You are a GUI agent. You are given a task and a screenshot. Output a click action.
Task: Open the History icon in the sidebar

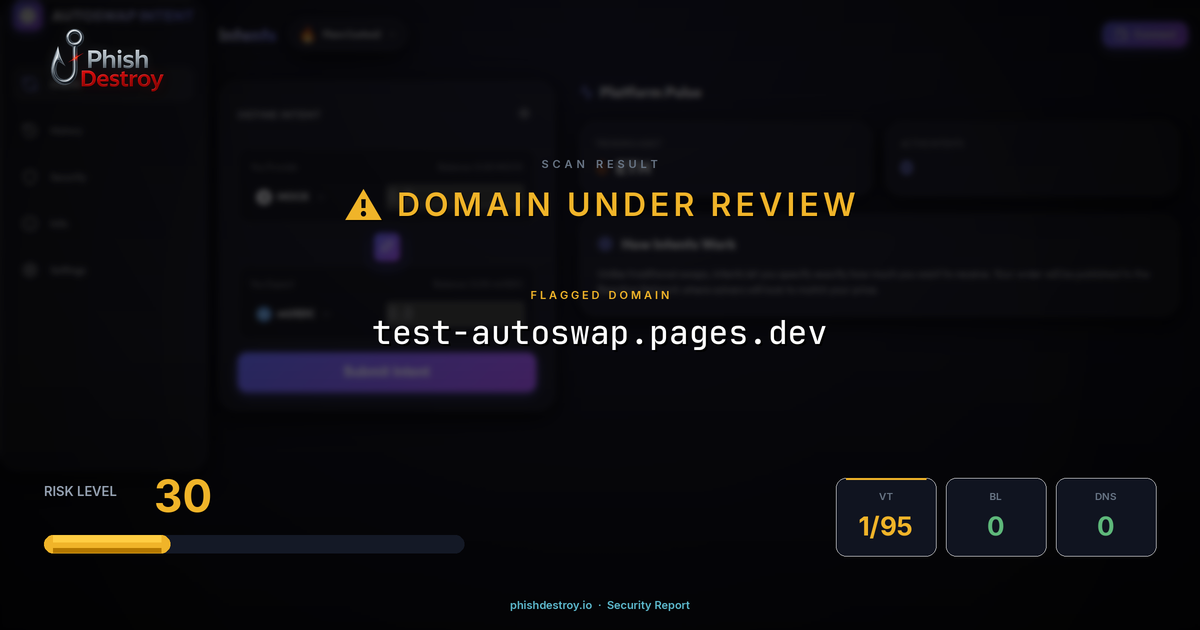click(x=29, y=130)
